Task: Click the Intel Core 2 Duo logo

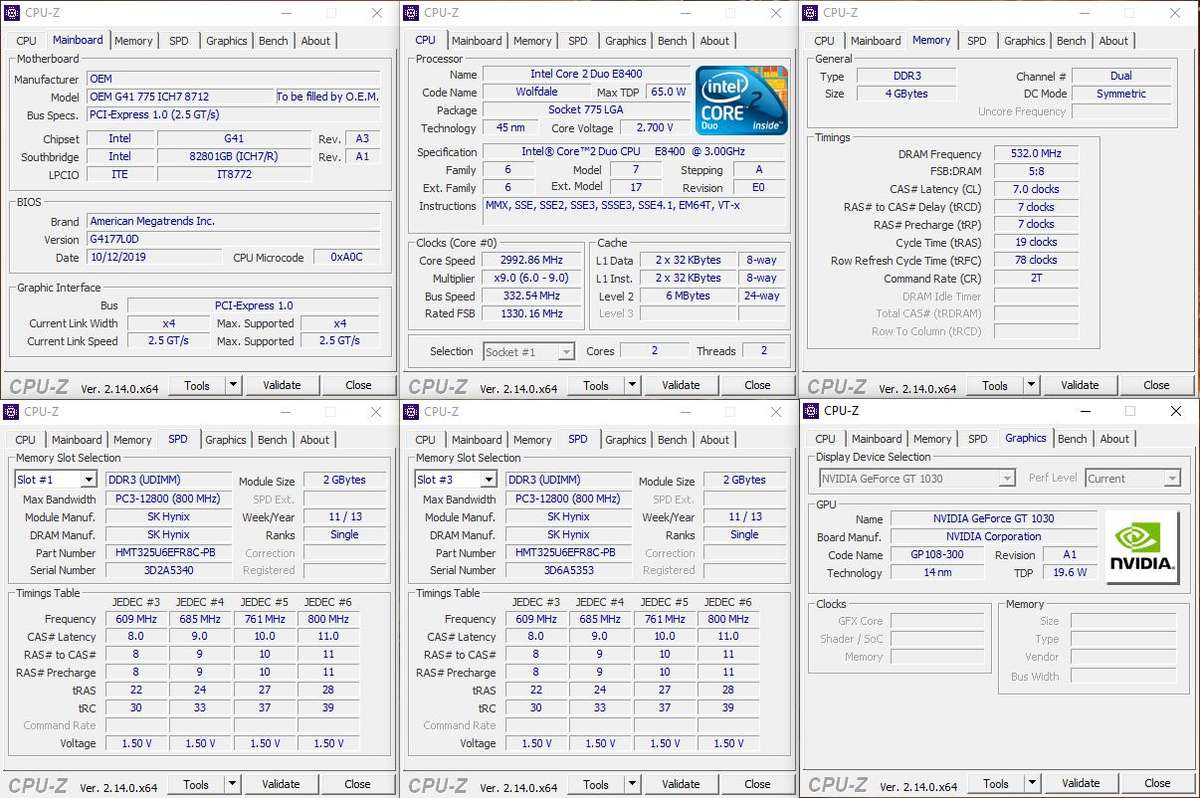Action: 741,100
